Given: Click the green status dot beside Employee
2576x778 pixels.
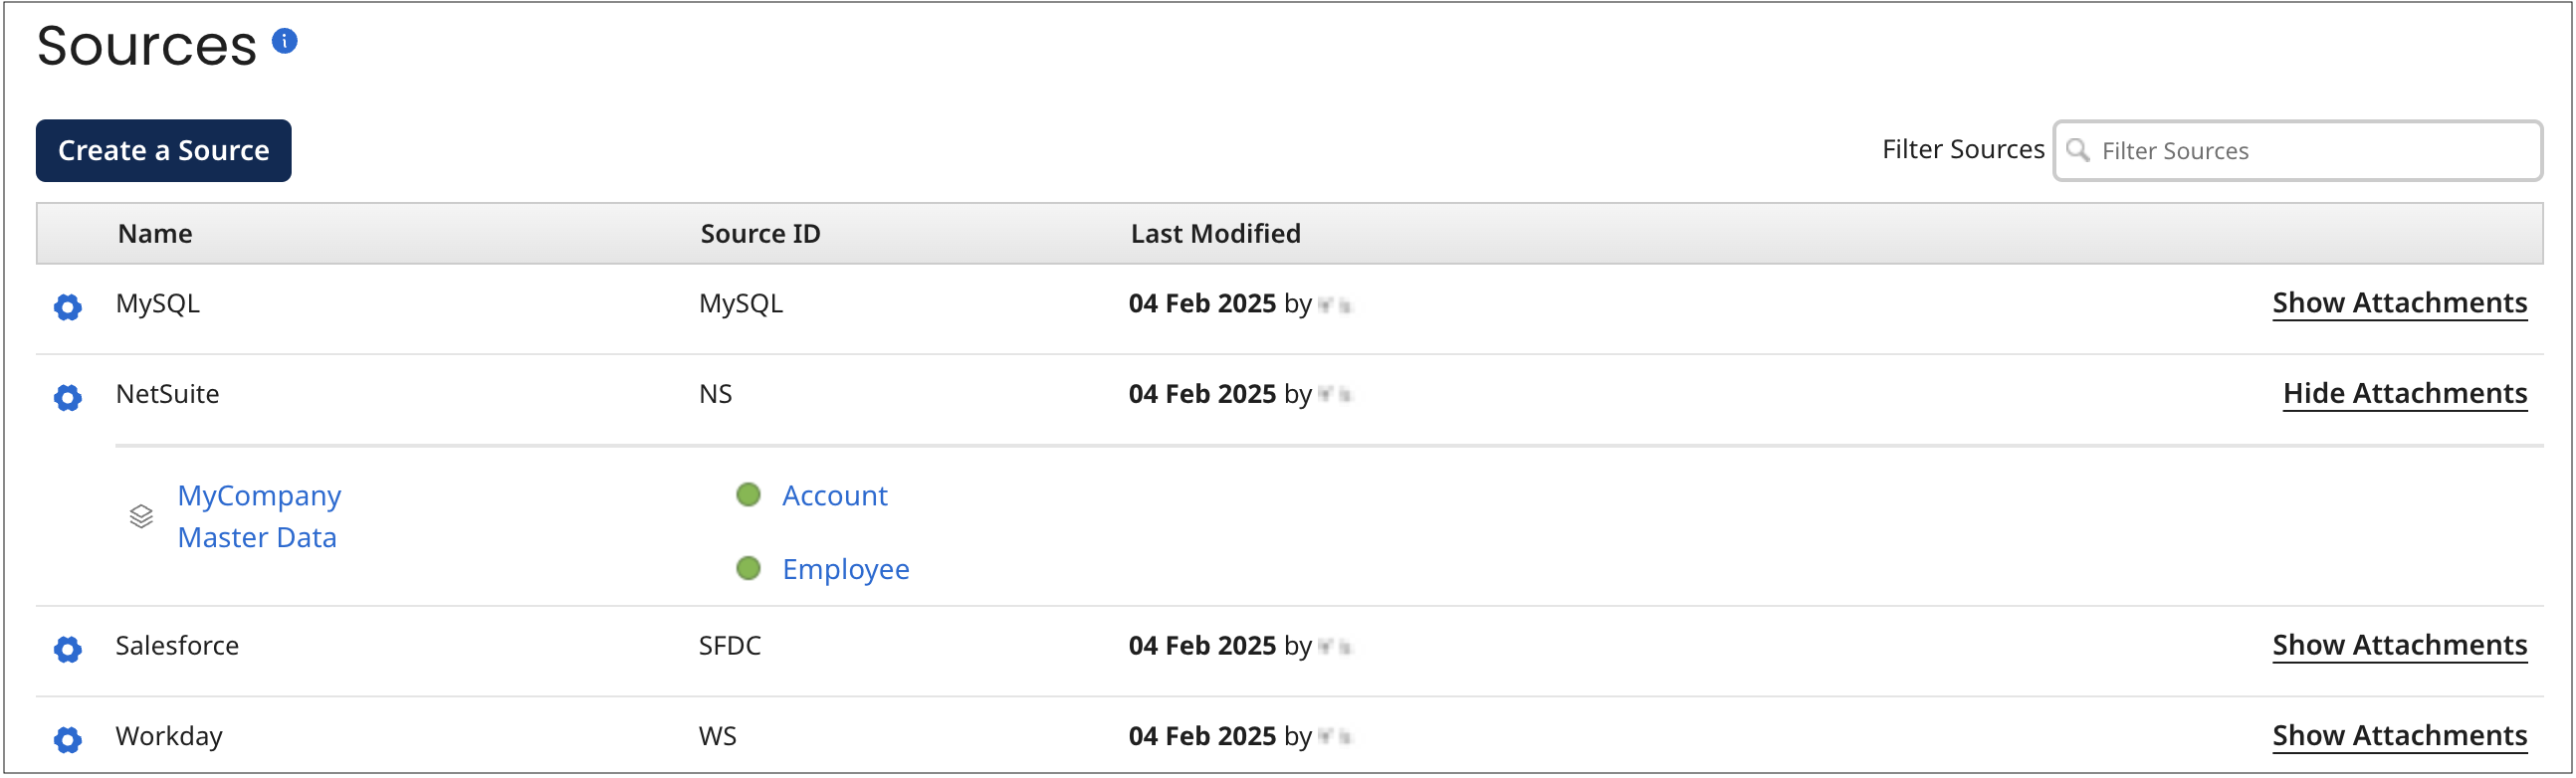Looking at the screenshot, I should (x=748, y=568).
